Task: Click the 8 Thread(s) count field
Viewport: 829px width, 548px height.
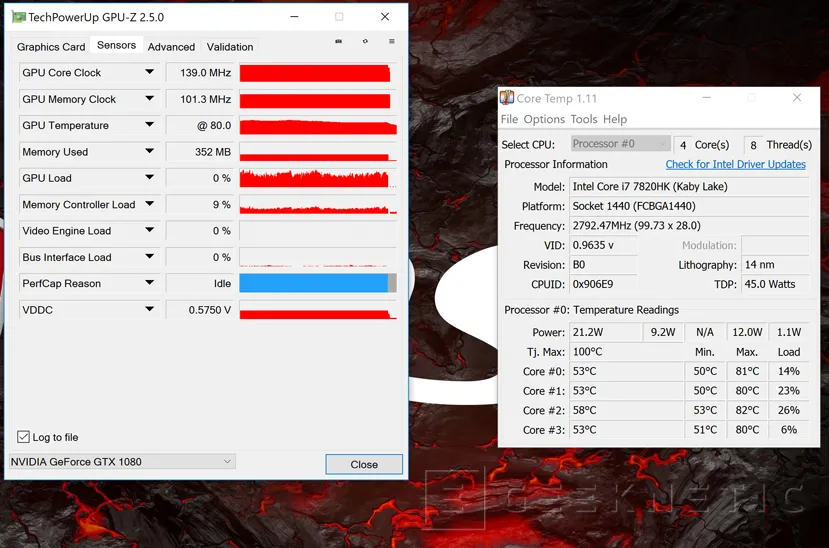Action: point(753,145)
